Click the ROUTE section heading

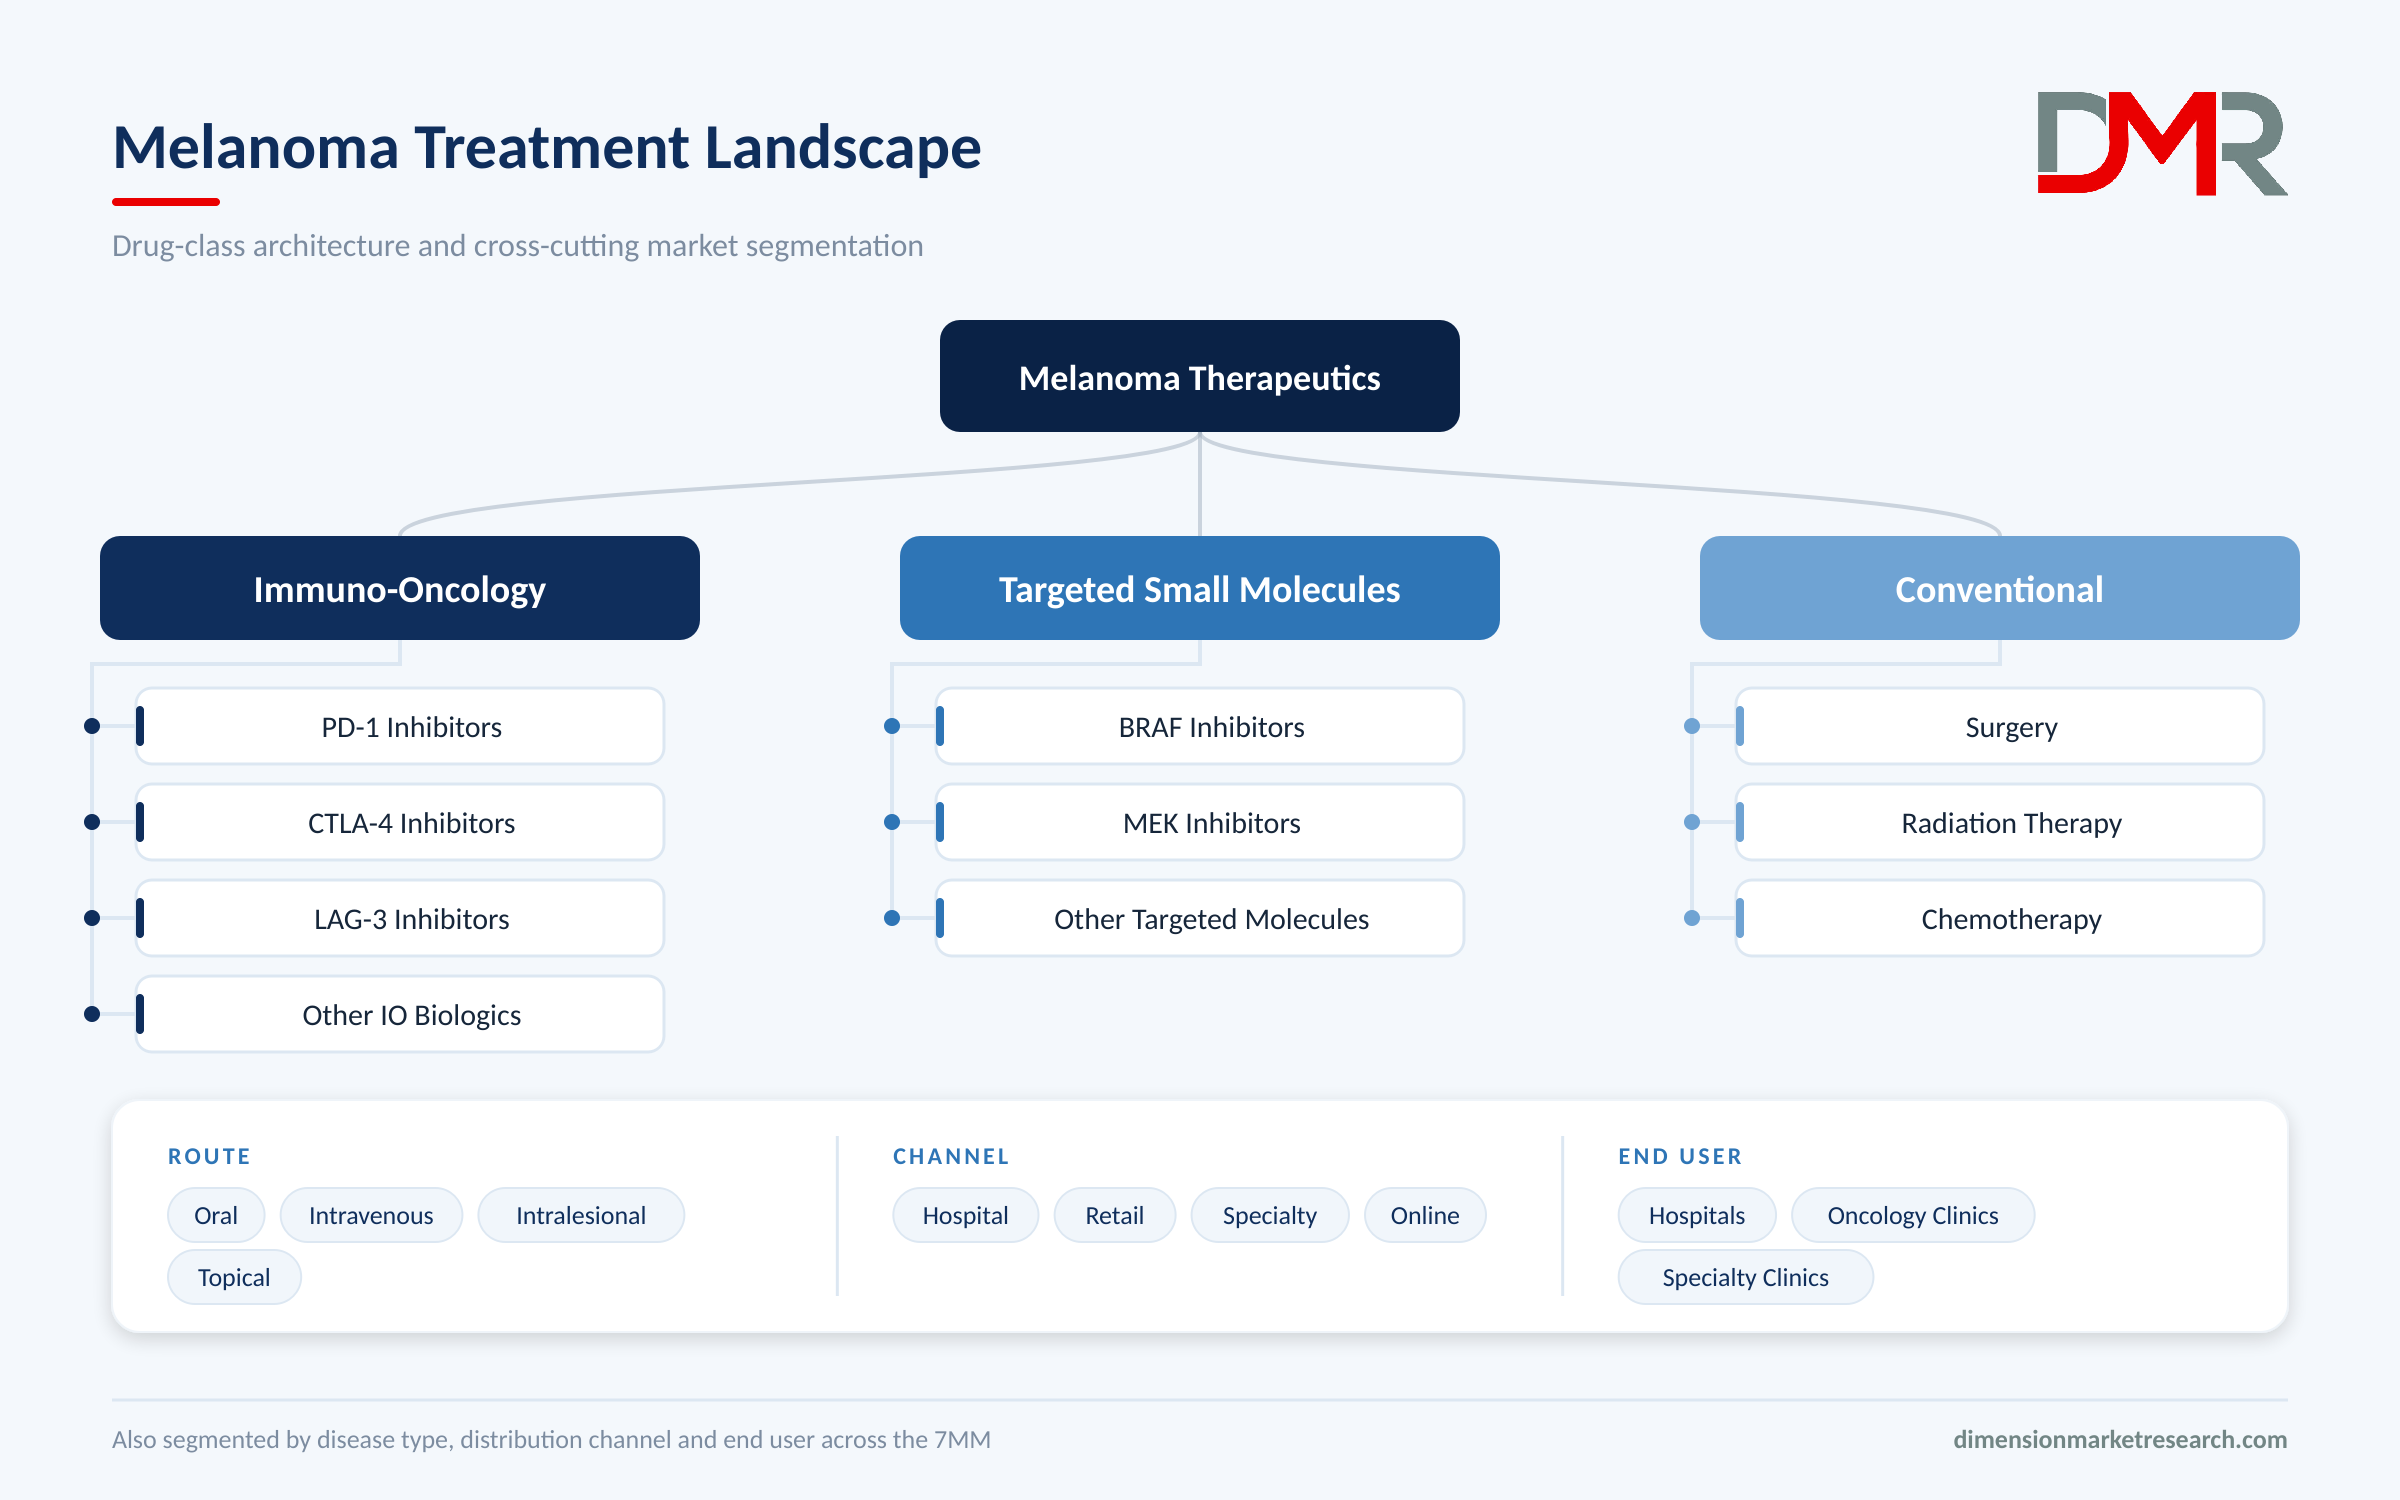point(209,1156)
